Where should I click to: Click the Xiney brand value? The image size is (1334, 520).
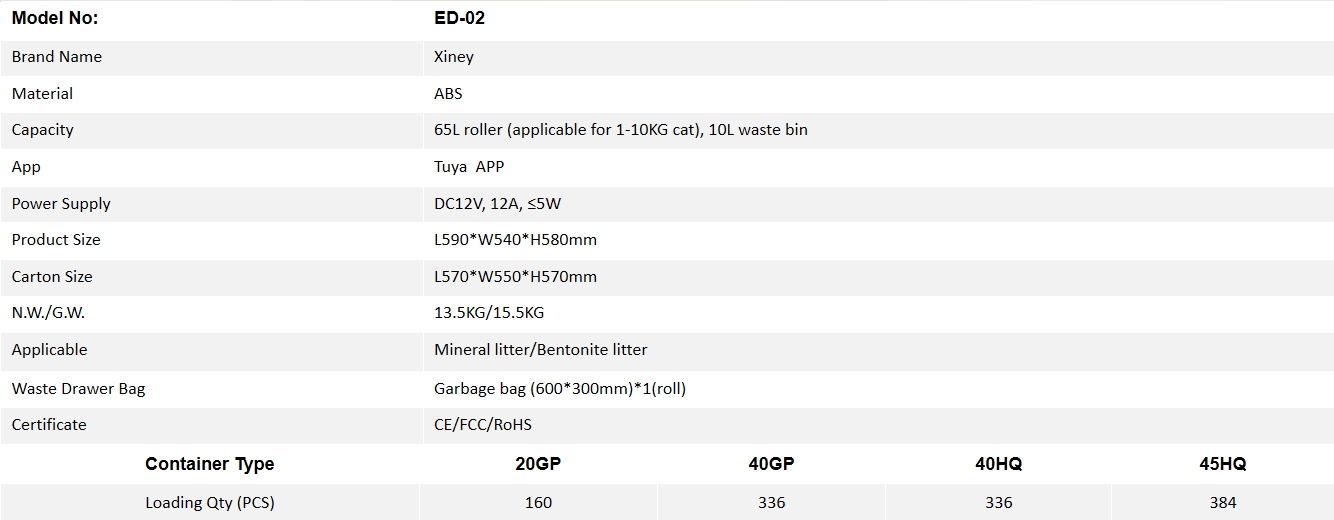[x=454, y=57]
